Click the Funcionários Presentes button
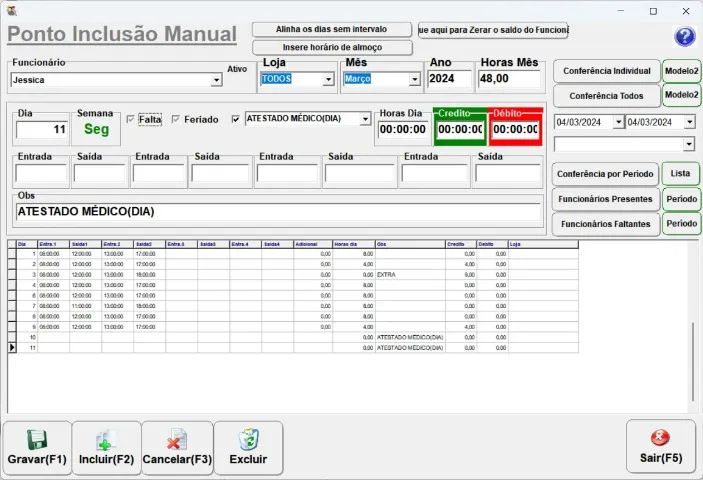 click(605, 199)
